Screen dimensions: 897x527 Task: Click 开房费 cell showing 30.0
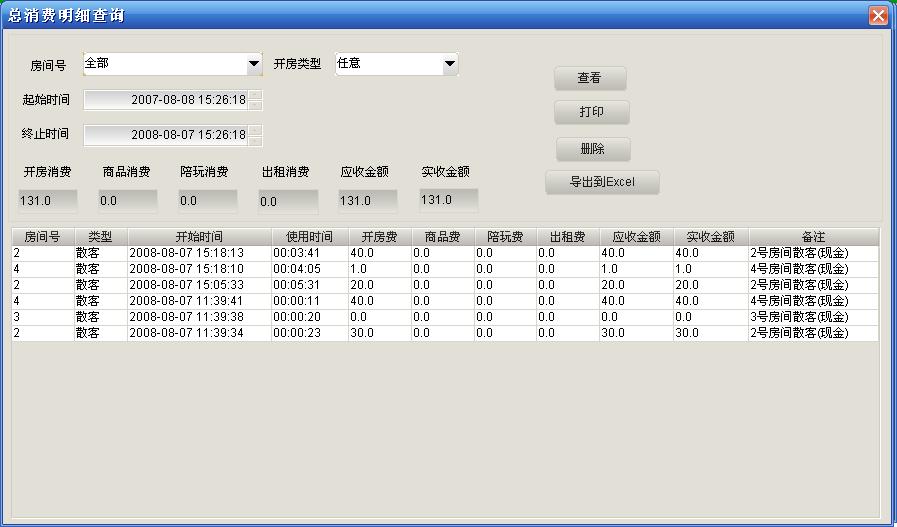[379, 333]
